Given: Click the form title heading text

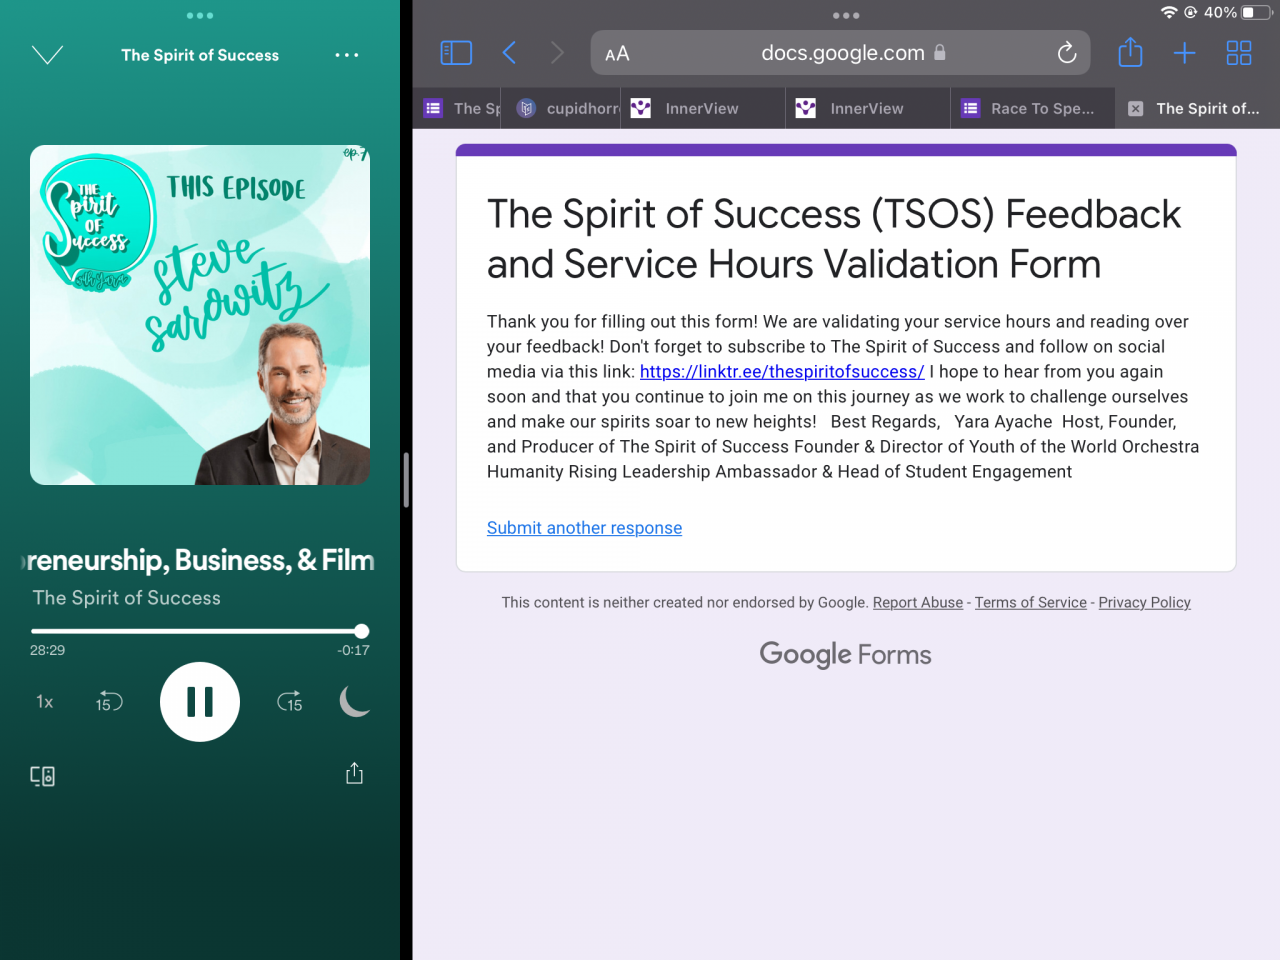Looking at the screenshot, I should point(834,239).
